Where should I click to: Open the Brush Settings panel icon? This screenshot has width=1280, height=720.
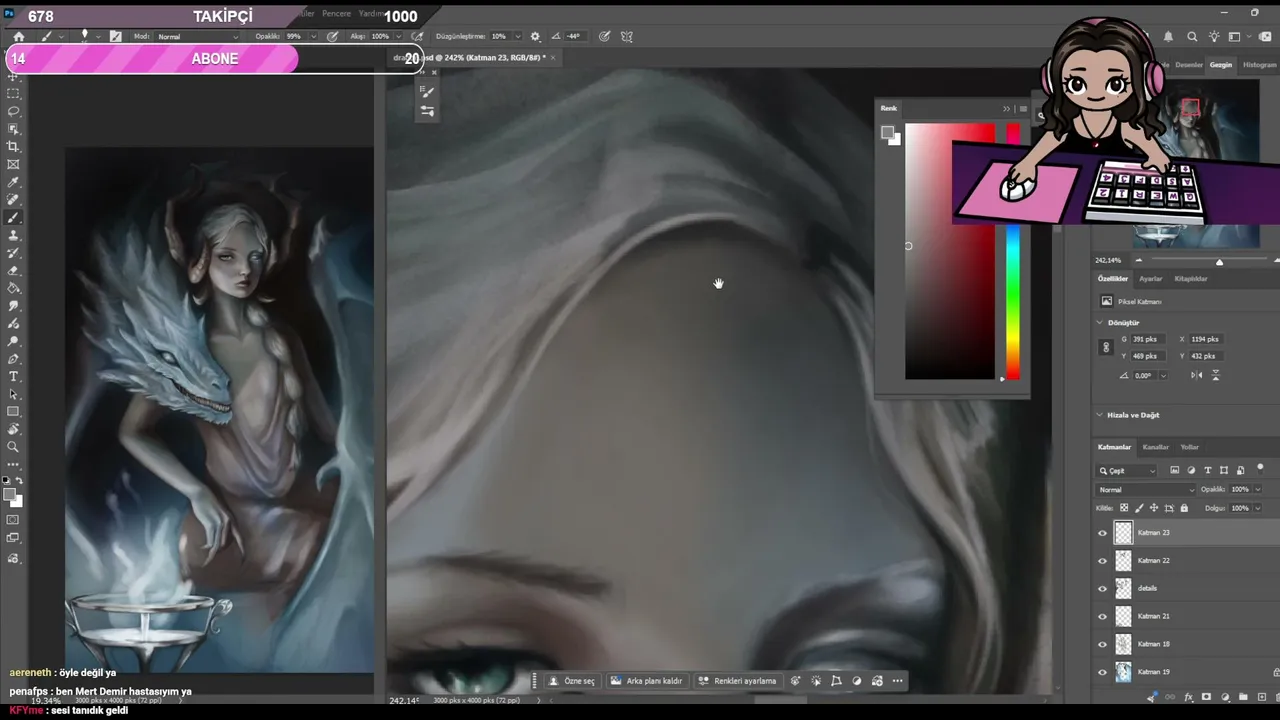(116, 36)
